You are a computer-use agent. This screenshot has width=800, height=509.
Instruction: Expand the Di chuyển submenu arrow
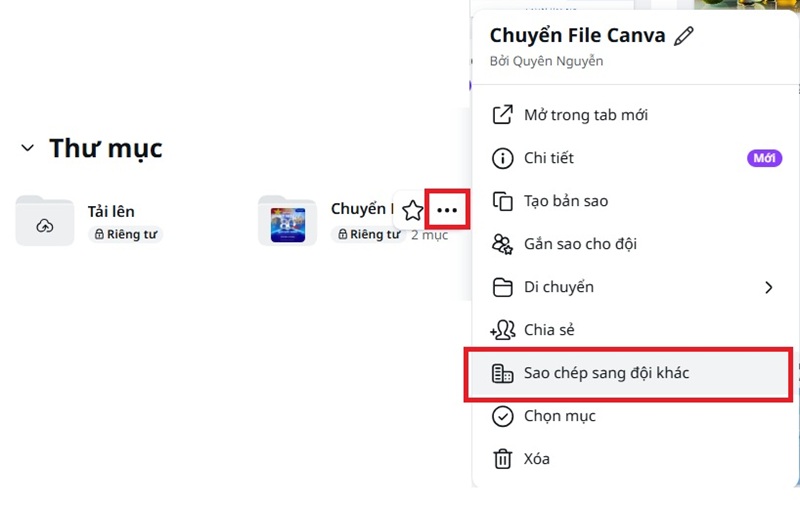768,287
